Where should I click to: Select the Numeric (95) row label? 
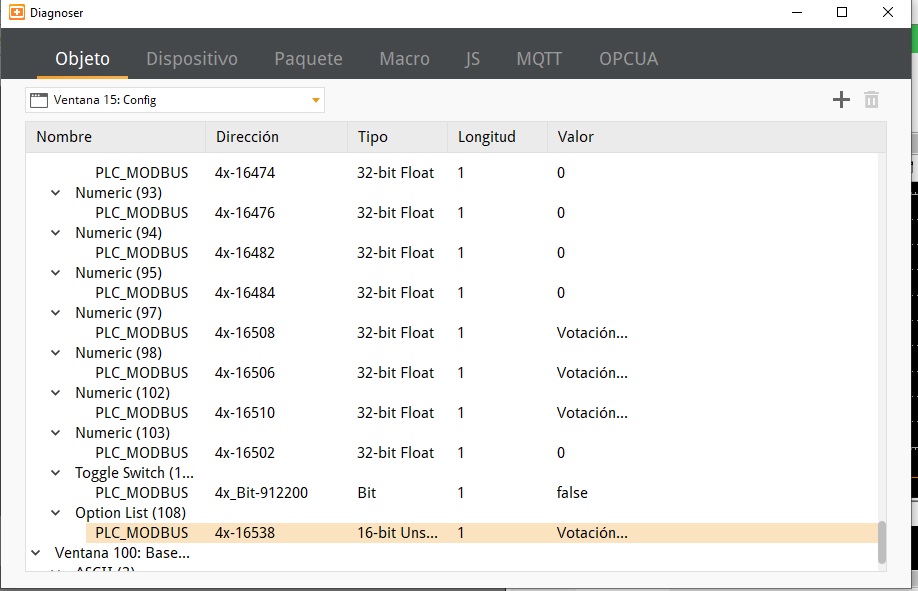118,272
